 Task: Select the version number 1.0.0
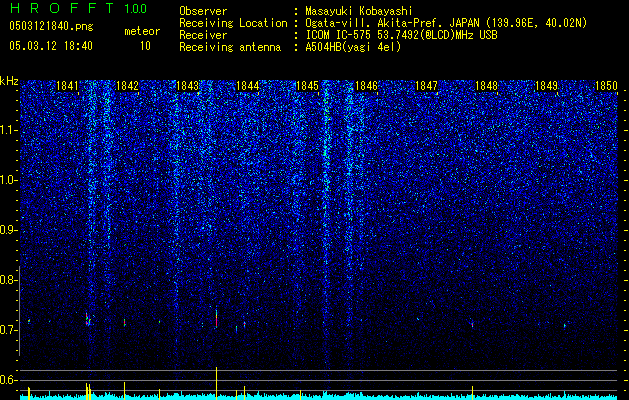tap(136, 8)
